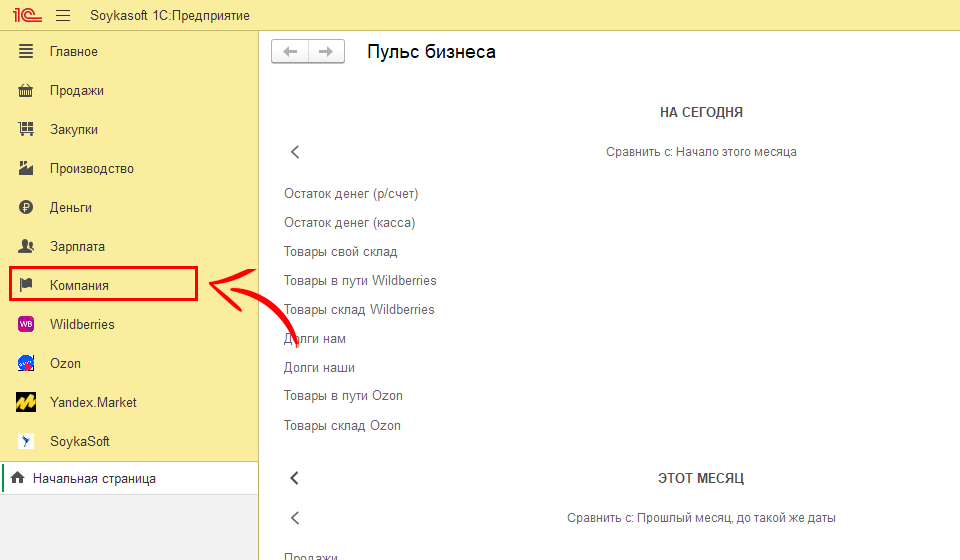
Task: Select the Долги наши indicator row
Action: pos(319,368)
